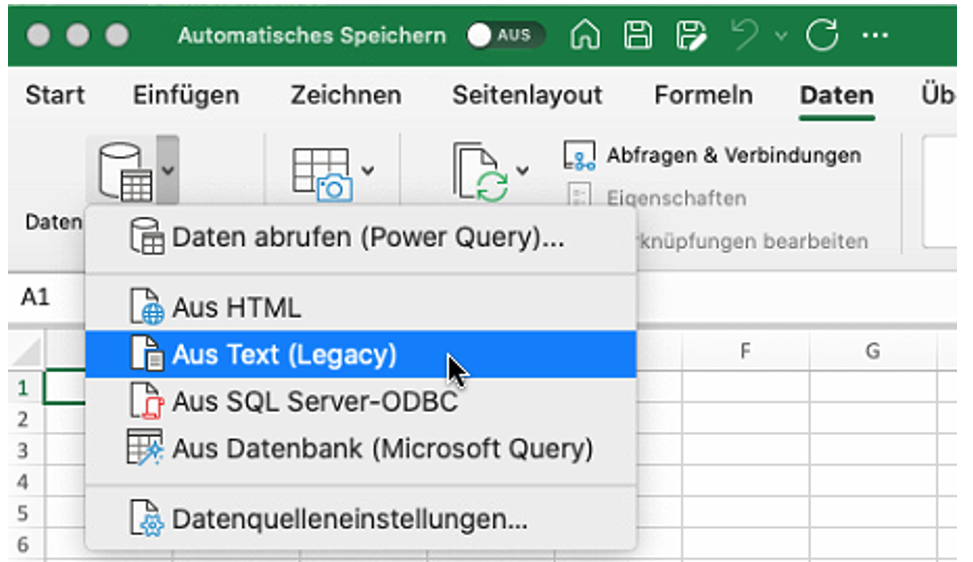Toggle the Automatisches Speichern switch

click(x=505, y=36)
